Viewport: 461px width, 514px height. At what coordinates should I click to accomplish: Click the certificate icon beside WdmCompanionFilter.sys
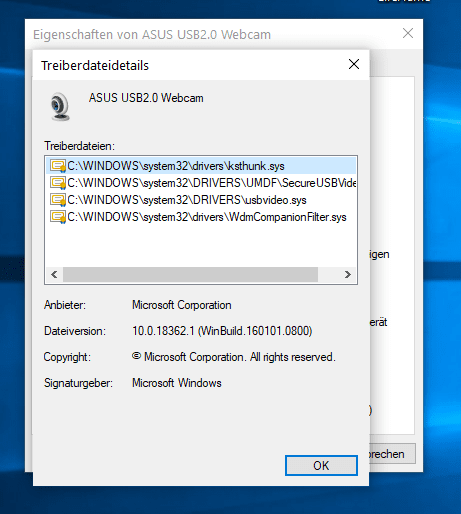(58, 217)
